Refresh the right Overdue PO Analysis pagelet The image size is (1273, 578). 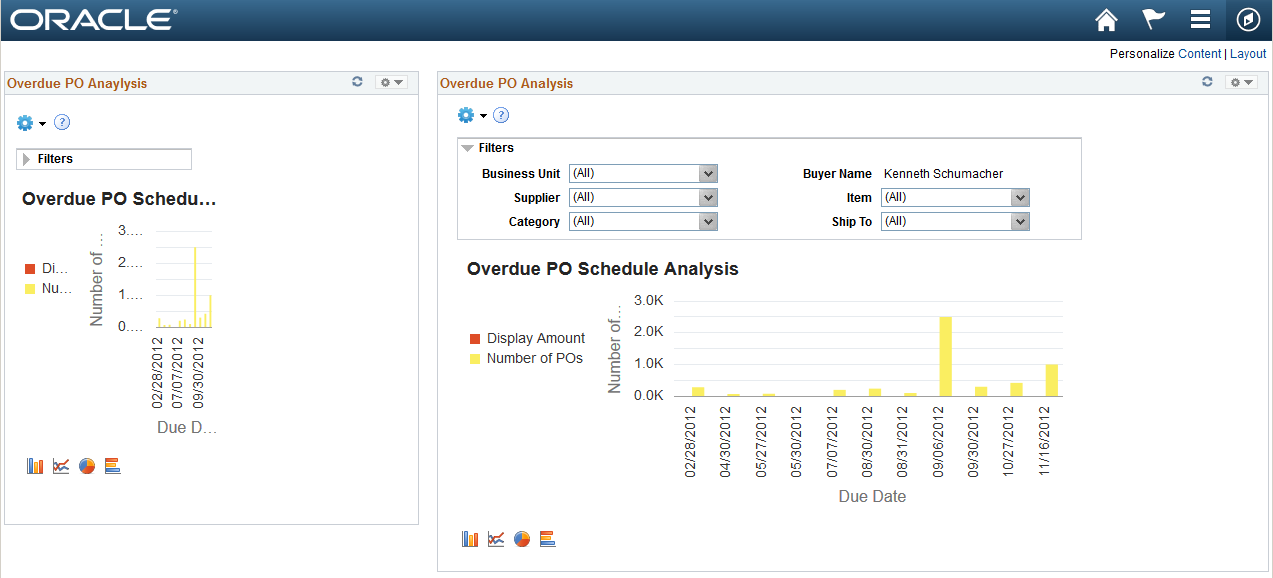tap(1207, 82)
